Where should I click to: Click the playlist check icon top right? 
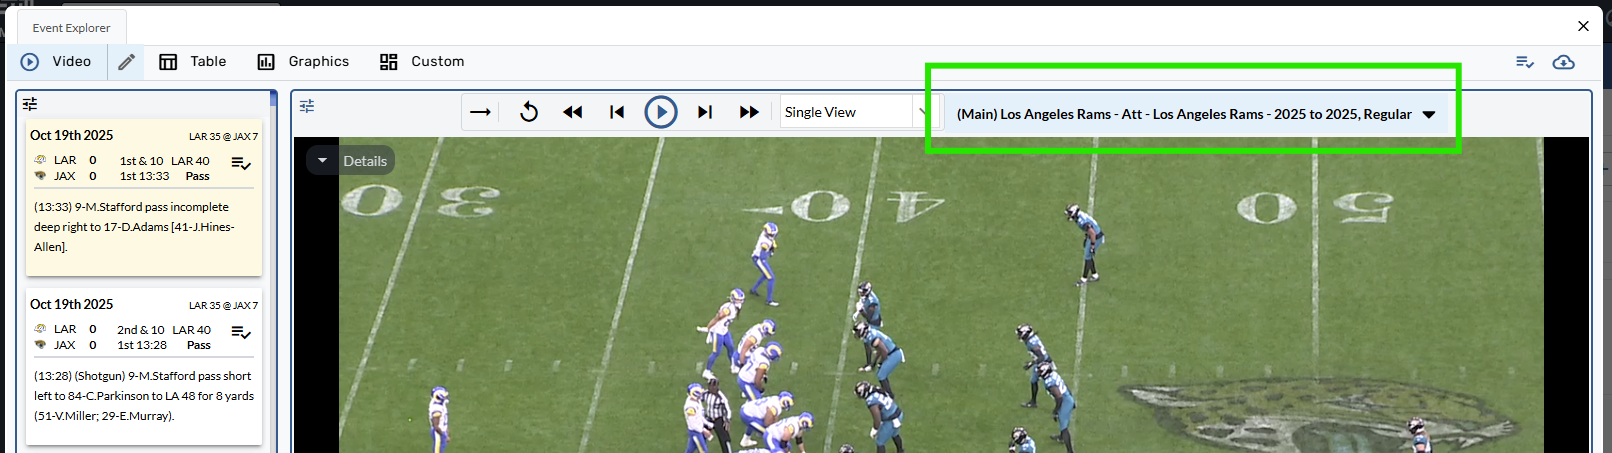(x=1524, y=62)
